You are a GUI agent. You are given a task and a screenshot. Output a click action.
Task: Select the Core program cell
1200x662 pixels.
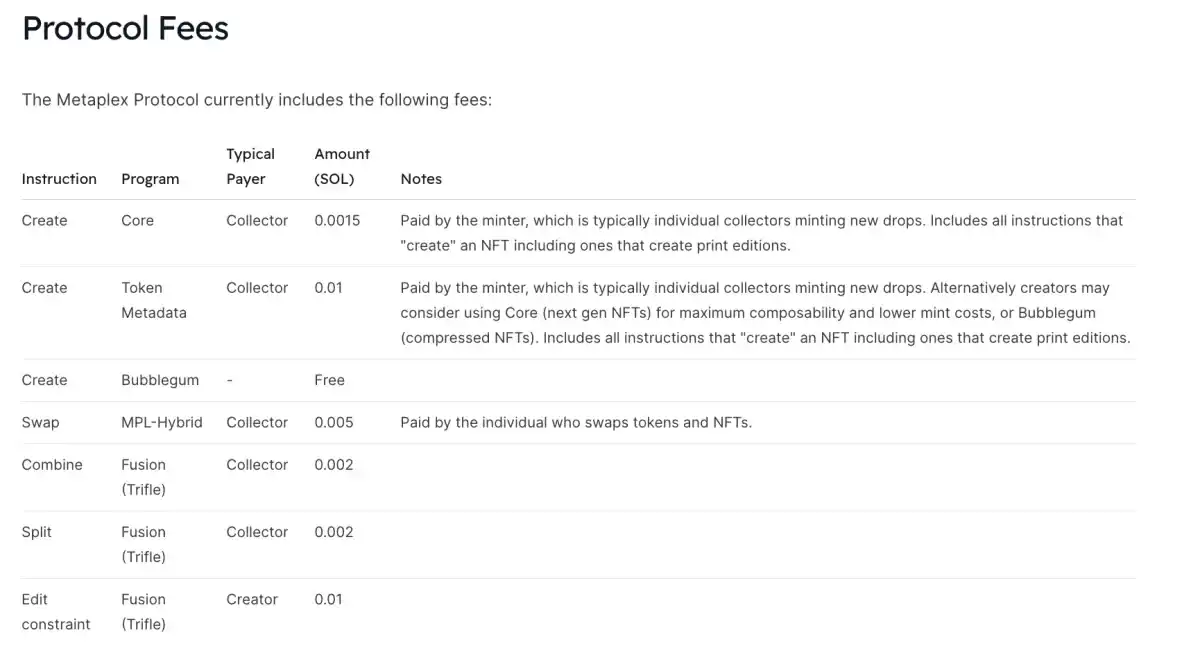coord(138,220)
